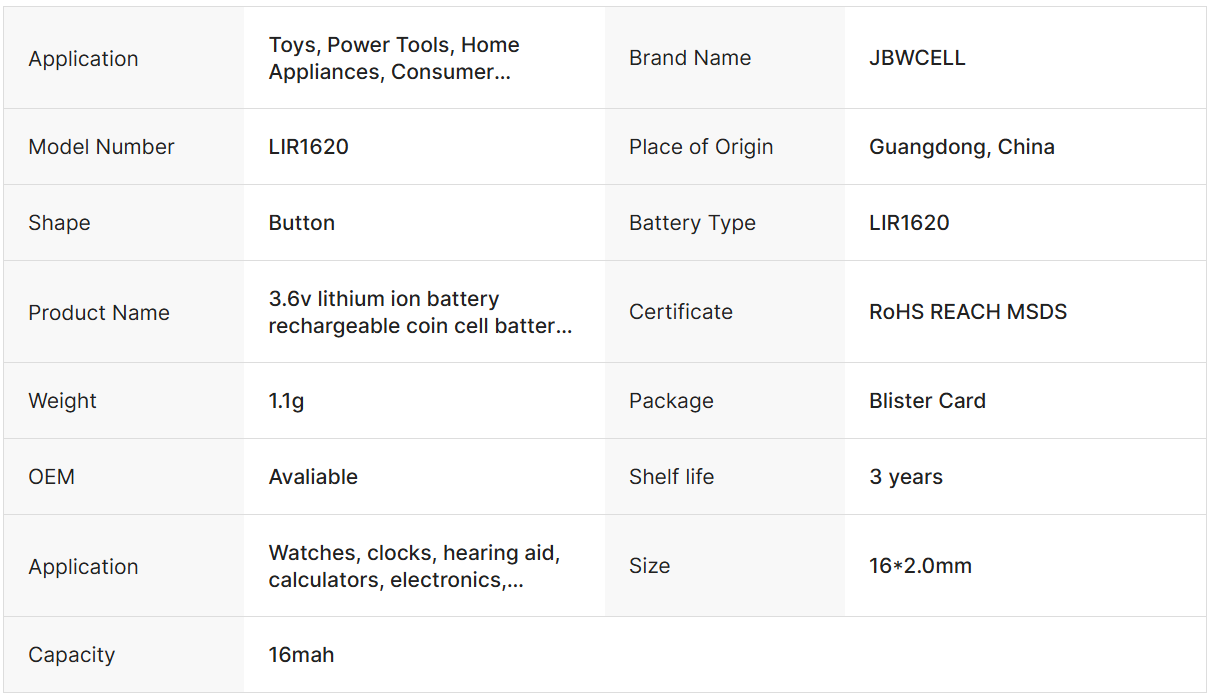Select the JBWCELL brand value
The image size is (1215, 699).
[x=917, y=58]
